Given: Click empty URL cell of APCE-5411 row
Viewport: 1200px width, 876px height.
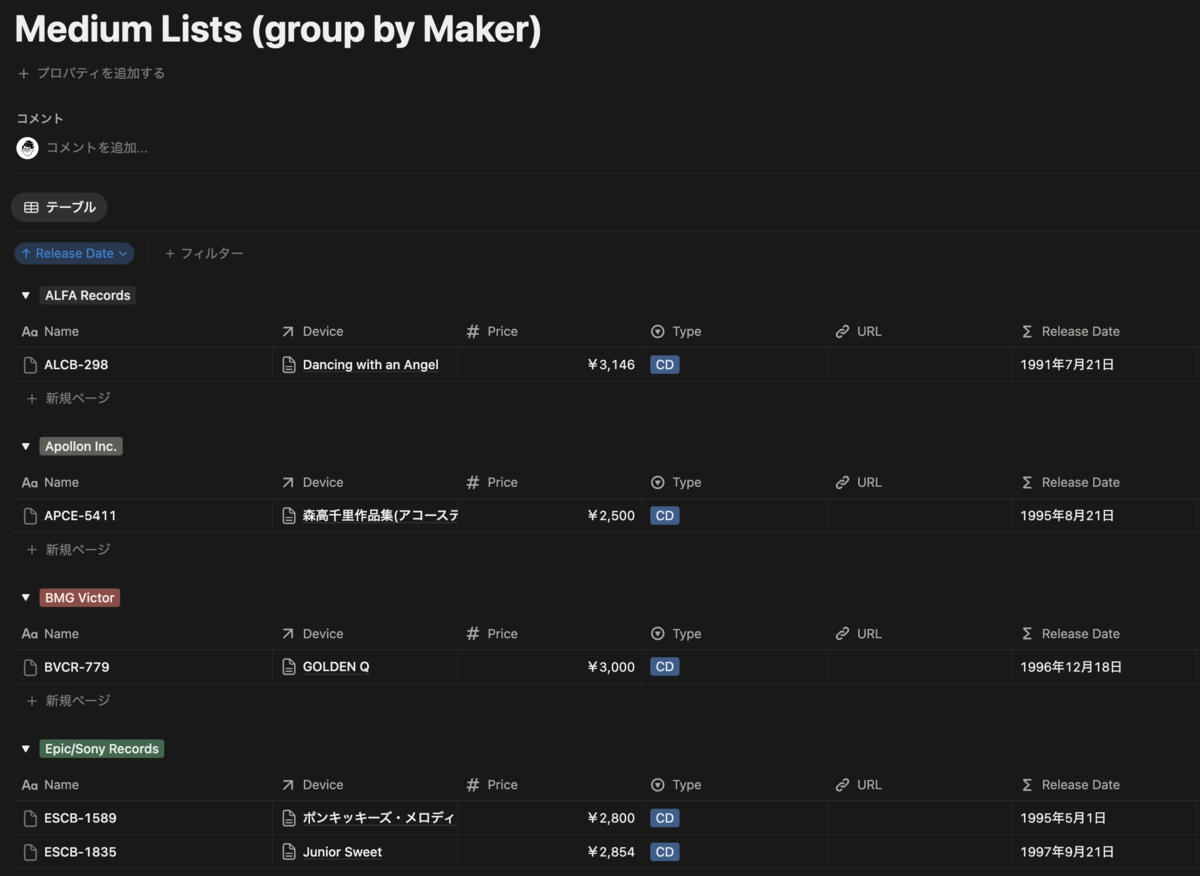Looking at the screenshot, I should click(919, 516).
